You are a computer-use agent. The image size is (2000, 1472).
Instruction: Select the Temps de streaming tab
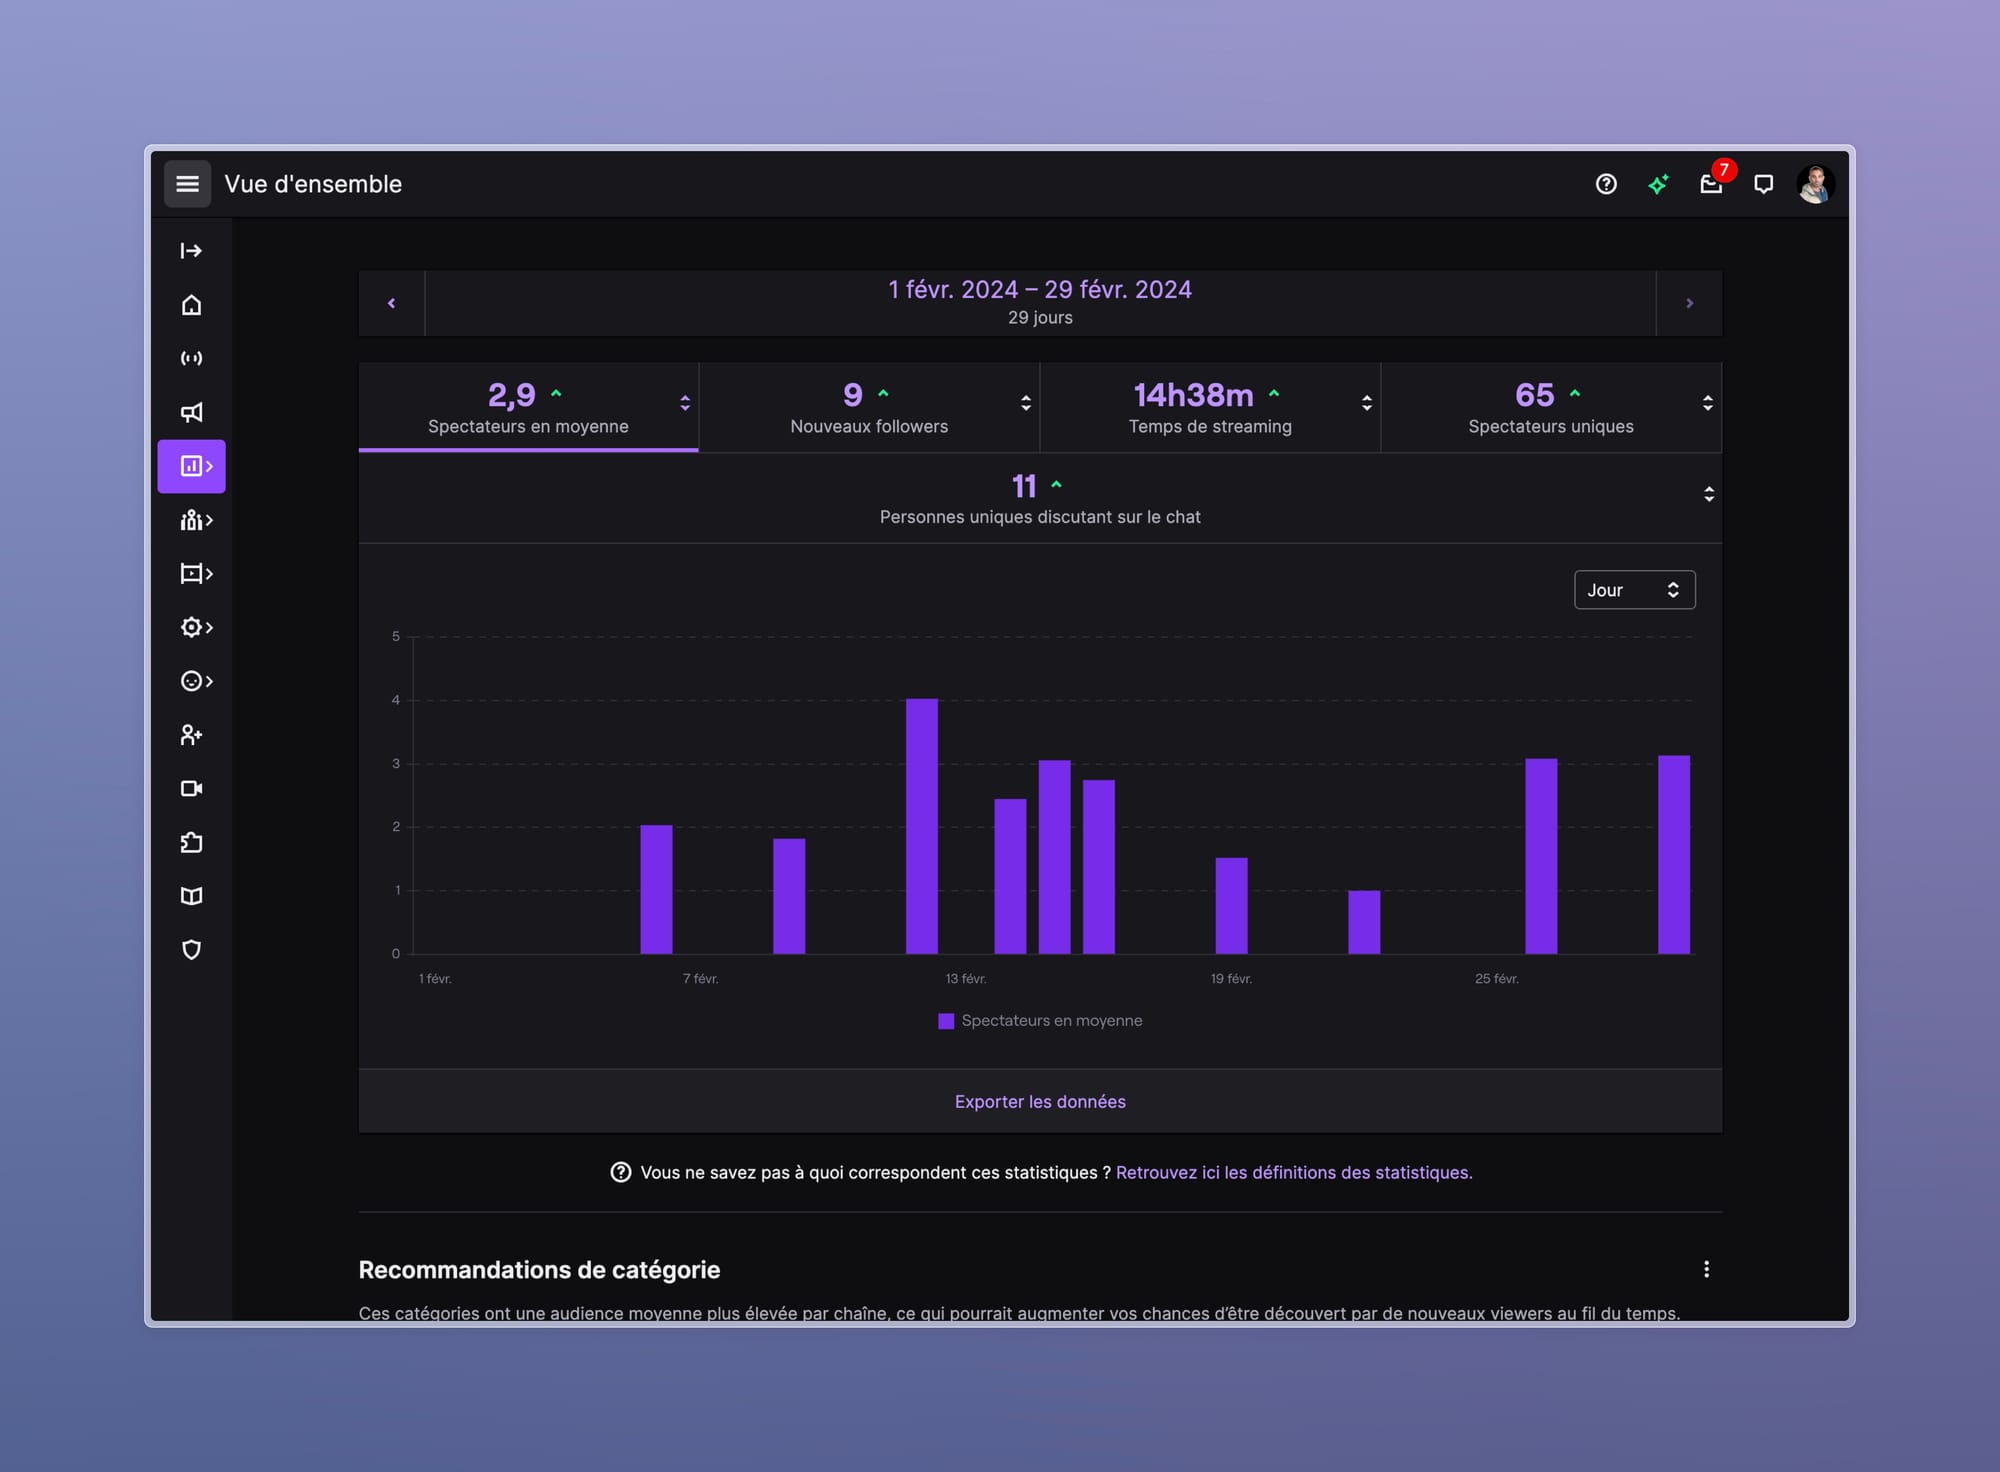point(1210,408)
